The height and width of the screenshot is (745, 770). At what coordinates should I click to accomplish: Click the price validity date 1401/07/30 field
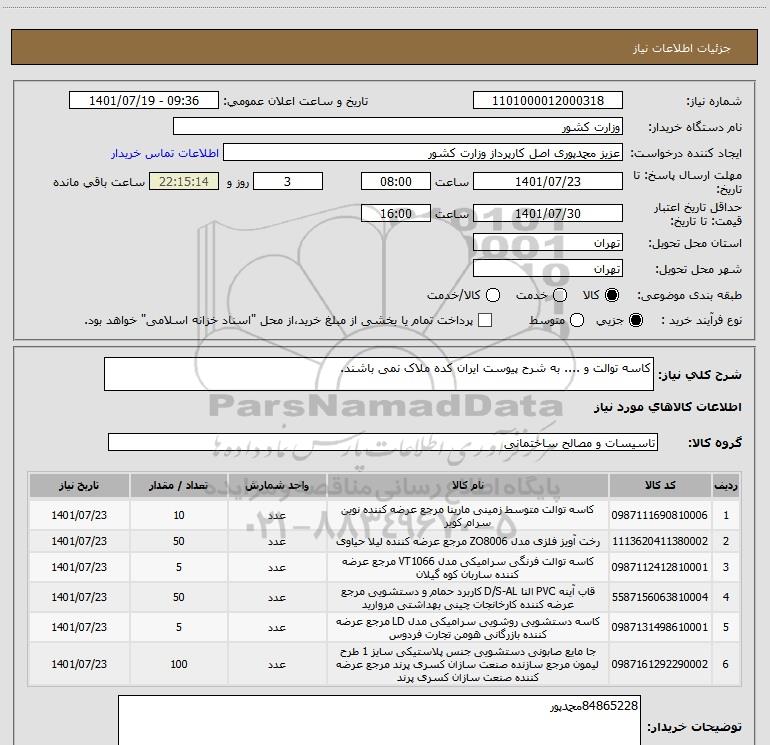tap(548, 214)
